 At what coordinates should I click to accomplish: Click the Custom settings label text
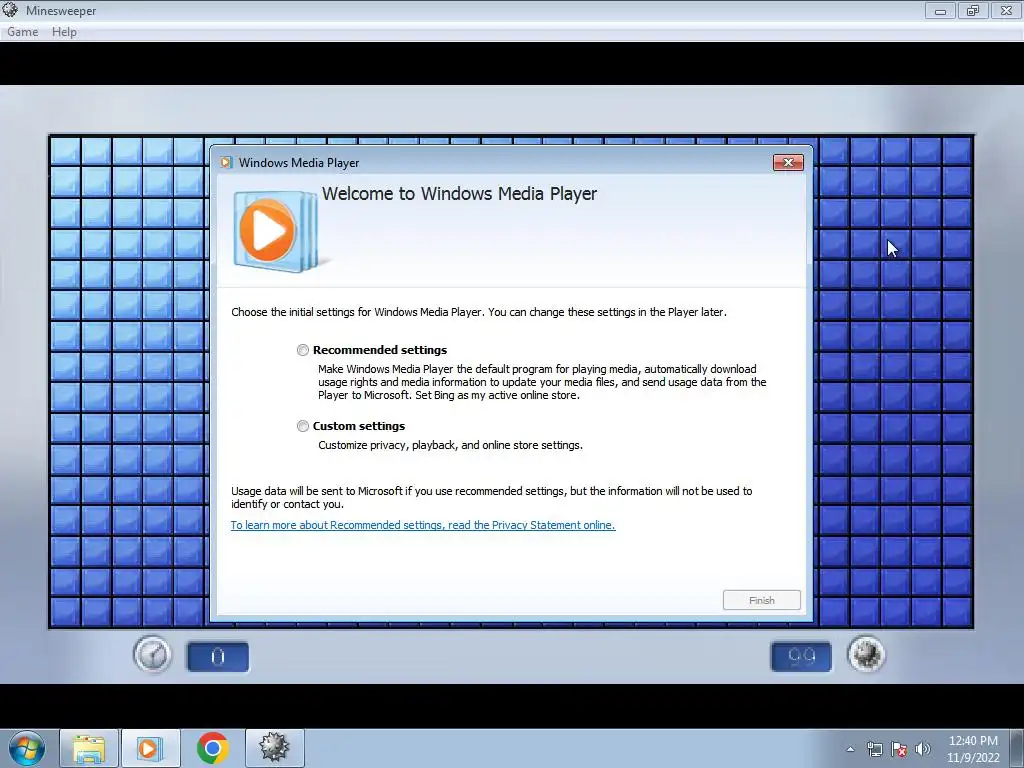[x=359, y=426]
